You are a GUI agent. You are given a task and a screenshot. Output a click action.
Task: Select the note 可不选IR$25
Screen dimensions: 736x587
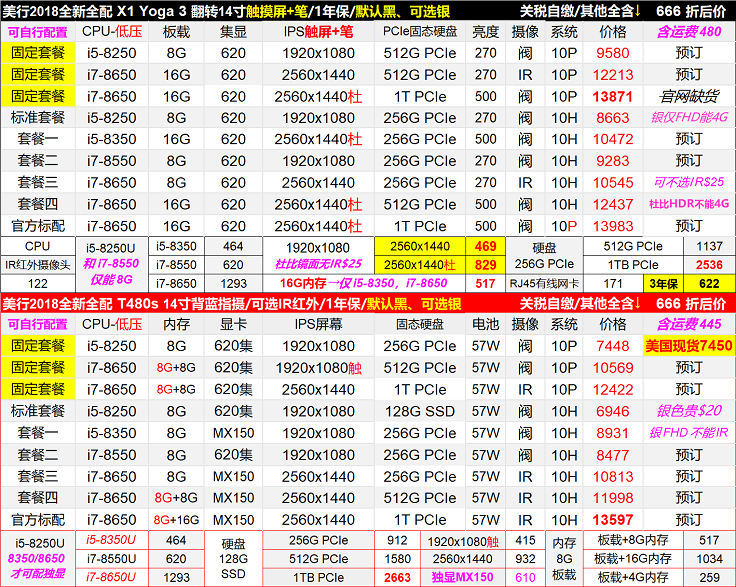(689, 182)
